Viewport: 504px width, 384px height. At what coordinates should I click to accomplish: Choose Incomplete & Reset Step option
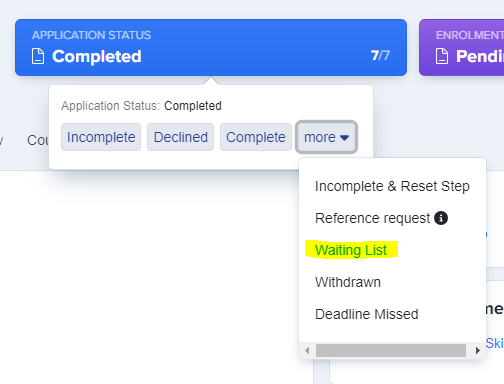pos(392,186)
